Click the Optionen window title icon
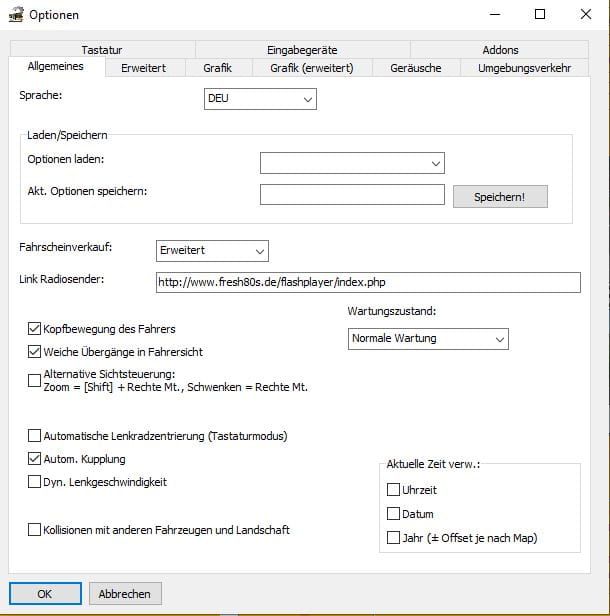This screenshot has height=616, width=610. click(x=15, y=15)
